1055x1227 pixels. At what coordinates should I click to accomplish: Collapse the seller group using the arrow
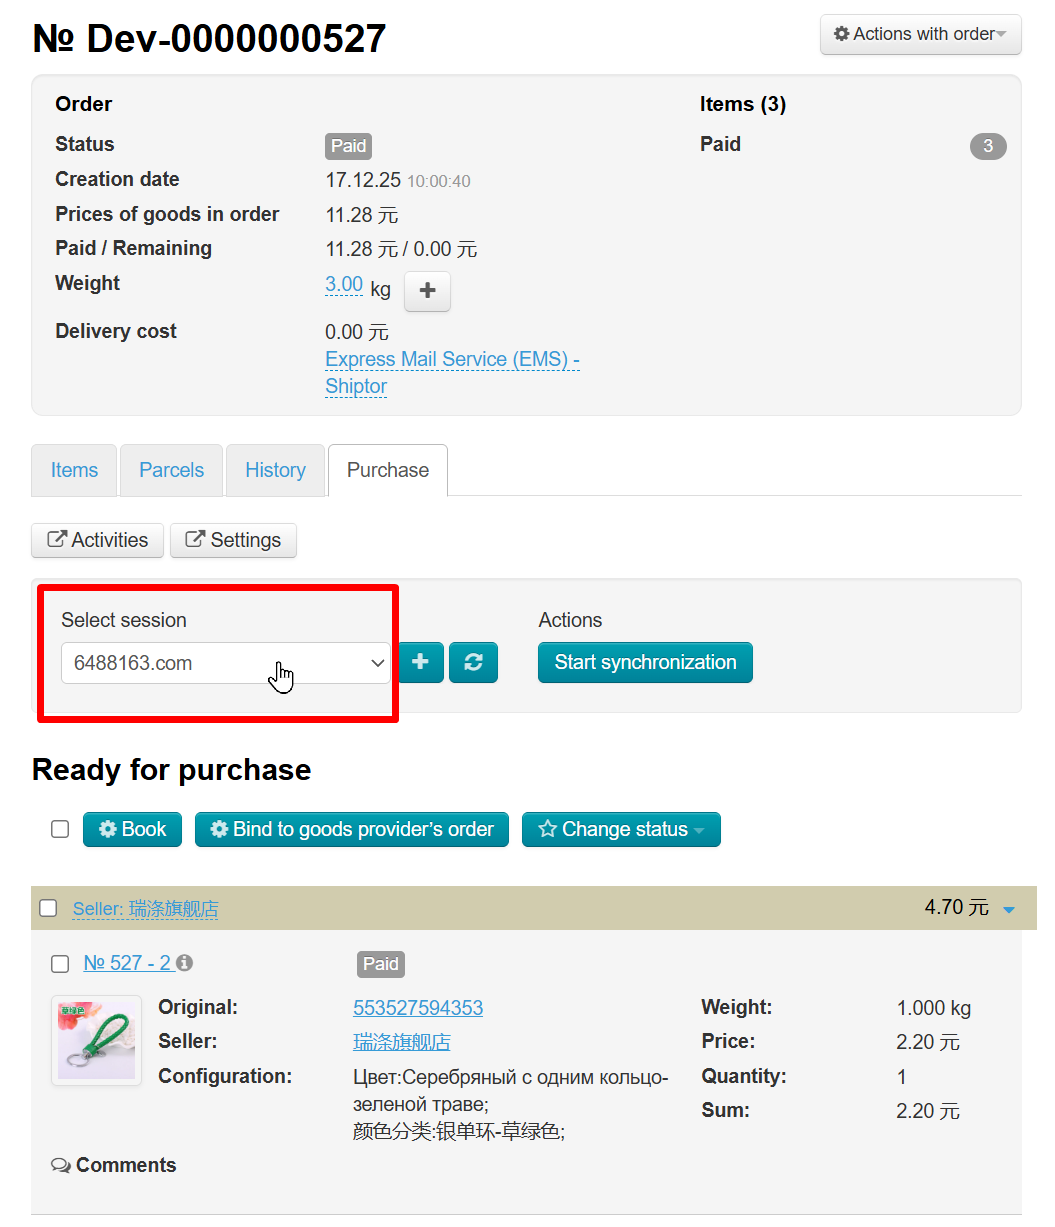click(1009, 909)
